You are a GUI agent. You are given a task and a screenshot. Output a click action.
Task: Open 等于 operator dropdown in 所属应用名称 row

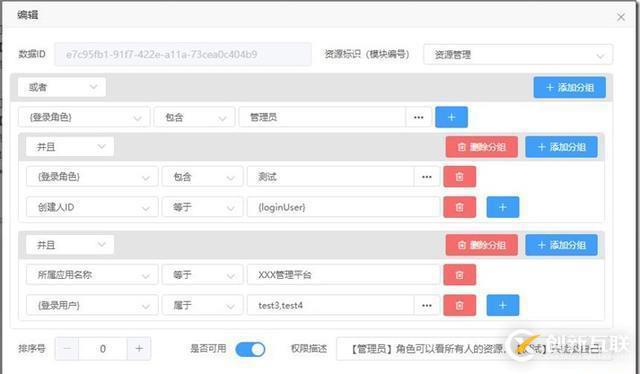point(202,275)
